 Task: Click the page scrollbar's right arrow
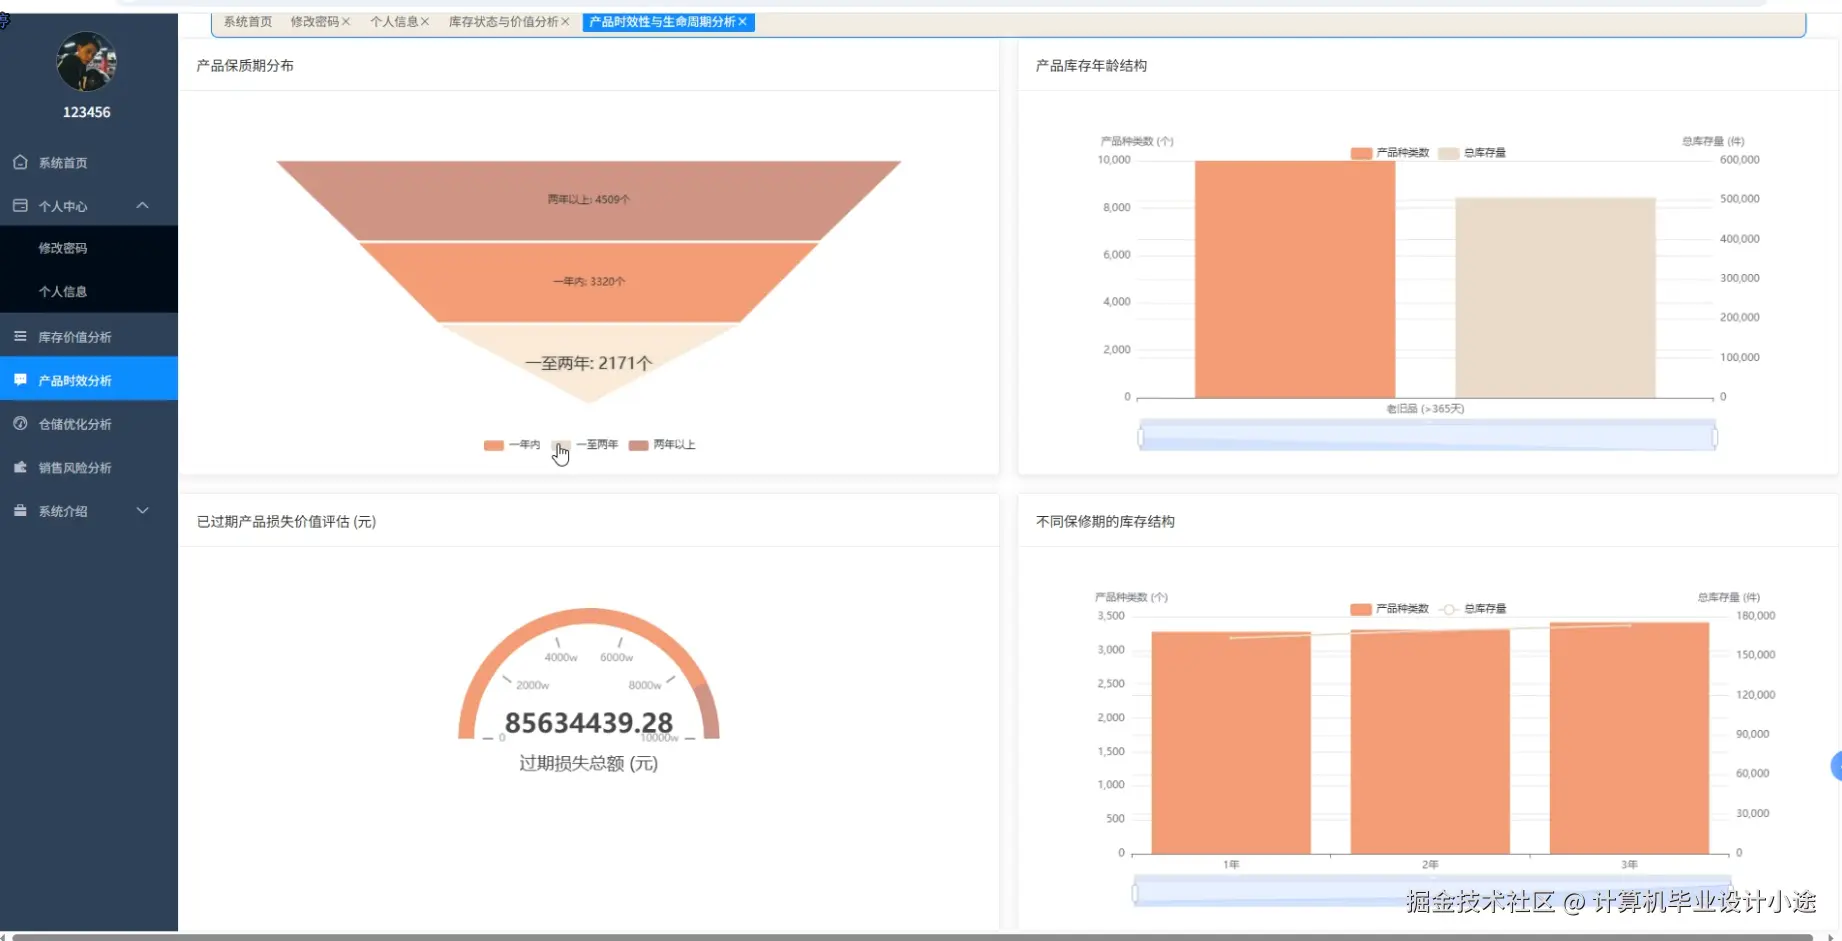click(1830, 937)
